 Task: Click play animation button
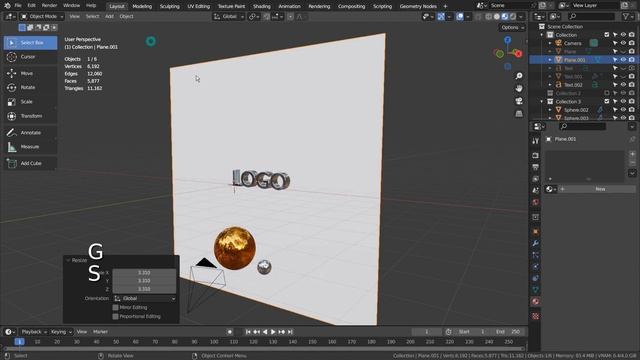coord(273,332)
